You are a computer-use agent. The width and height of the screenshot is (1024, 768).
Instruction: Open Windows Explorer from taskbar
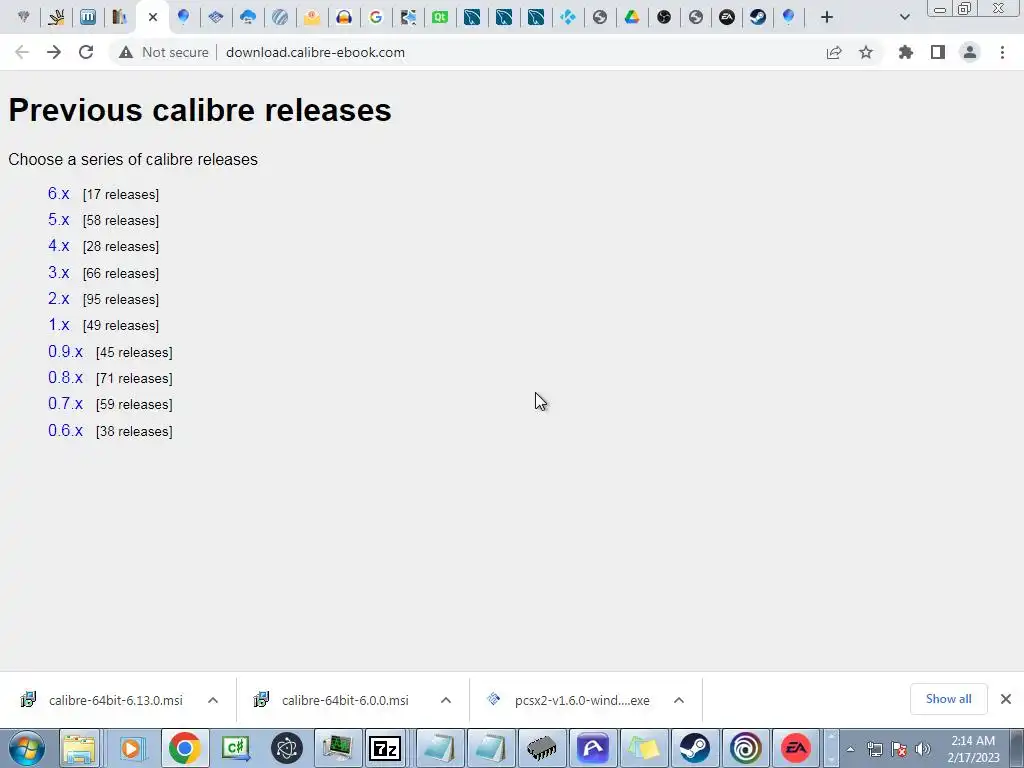point(79,748)
